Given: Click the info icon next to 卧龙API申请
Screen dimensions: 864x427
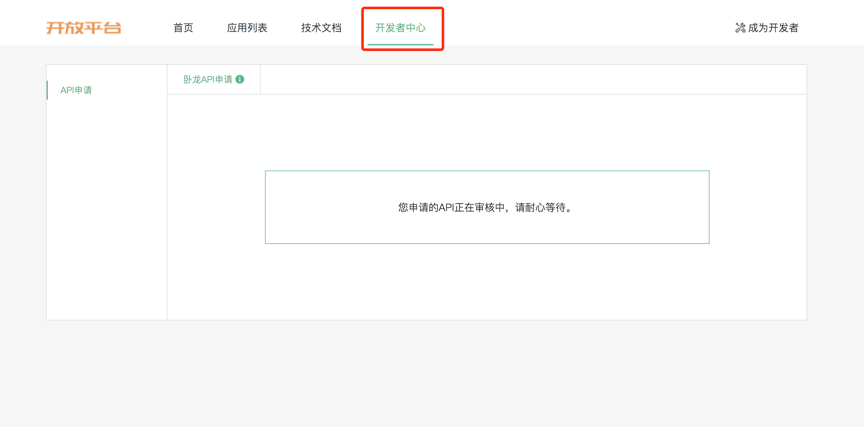Looking at the screenshot, I should coord(240,79).
